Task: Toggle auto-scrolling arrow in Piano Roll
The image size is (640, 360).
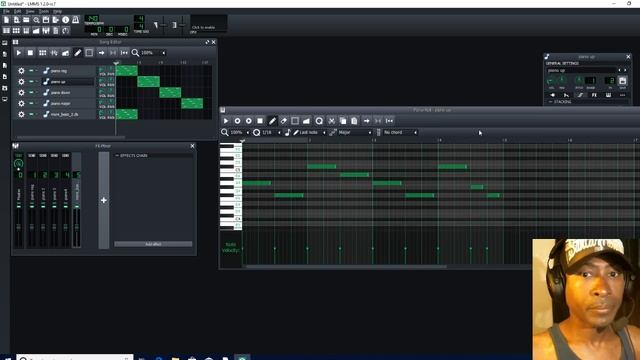Action: point(367,121)
